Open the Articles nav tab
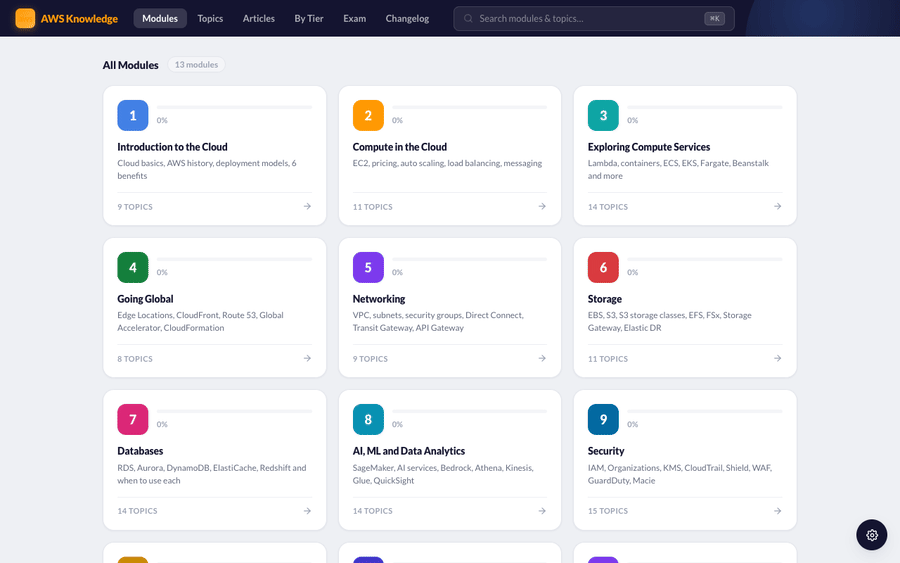The image size is (900, 563). 259,18
